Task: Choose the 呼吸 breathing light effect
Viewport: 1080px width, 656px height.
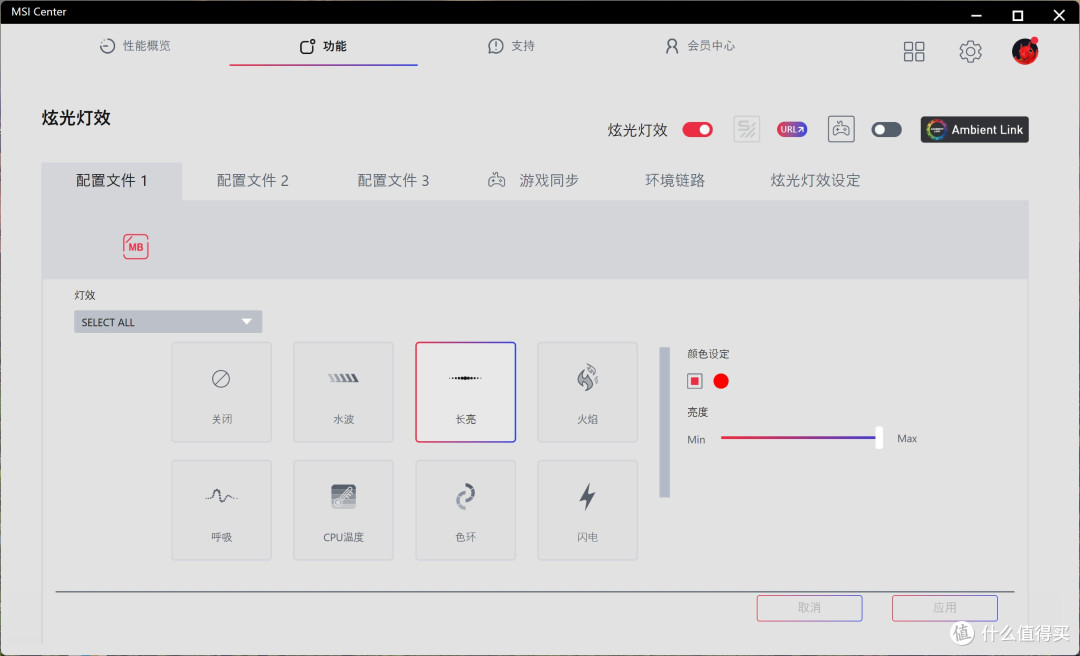Action: [221, 510]
